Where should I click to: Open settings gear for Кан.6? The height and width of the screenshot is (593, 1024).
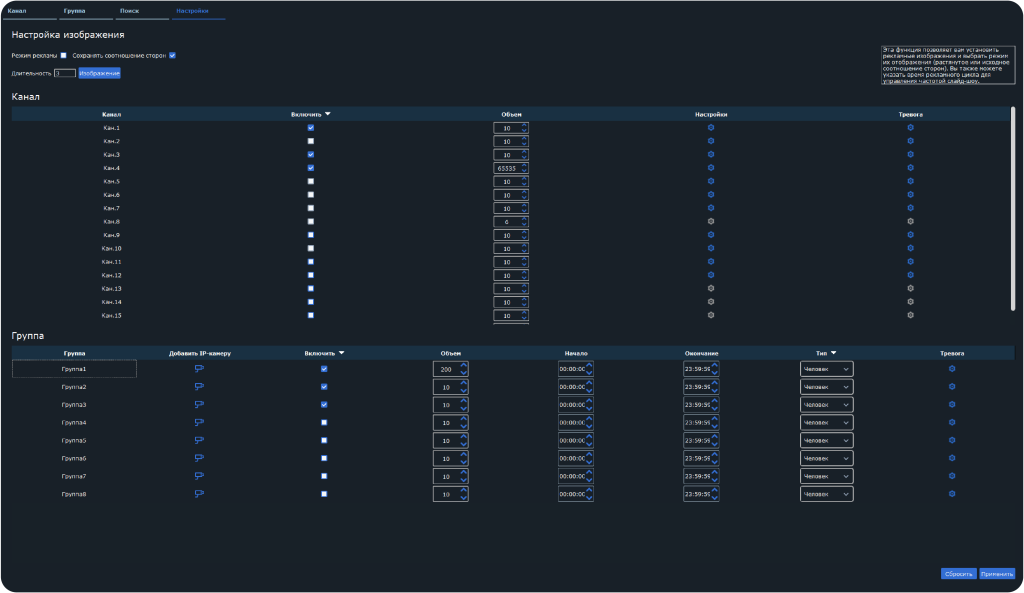(x=711, y=195)
